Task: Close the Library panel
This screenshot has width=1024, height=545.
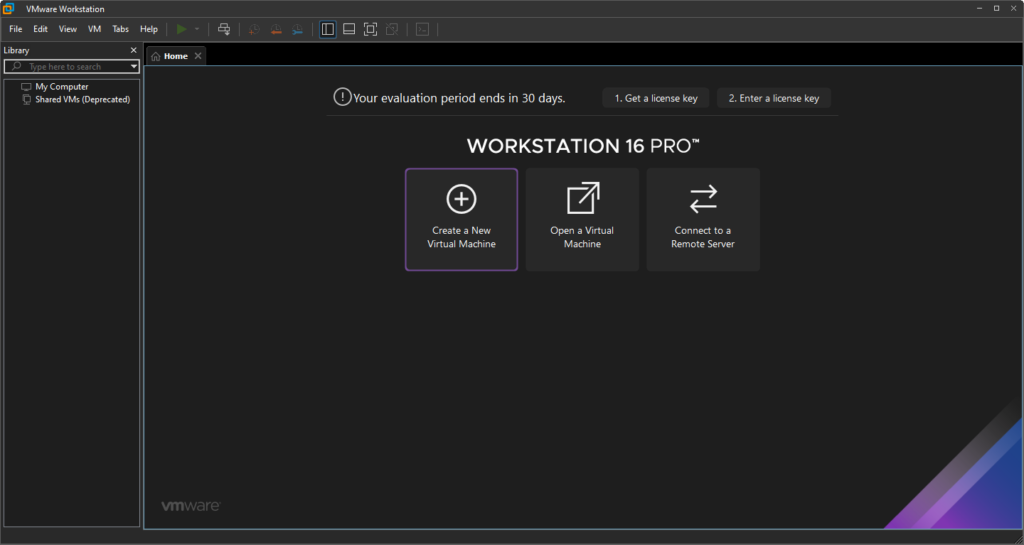Action: coord(134,50)
